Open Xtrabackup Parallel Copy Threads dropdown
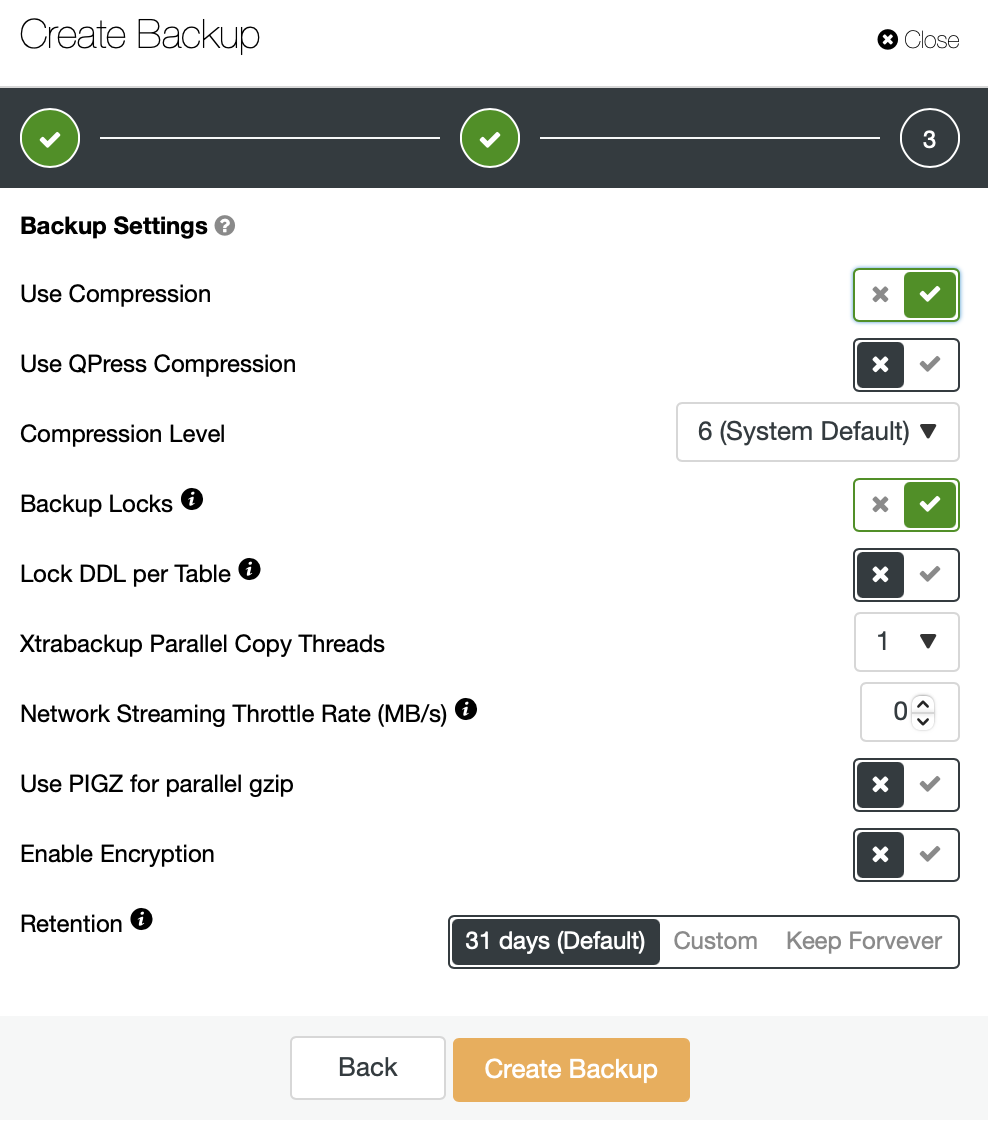The height and width of the screenshot is (1140, 988). pyautogui.click(x=907, y=642)
